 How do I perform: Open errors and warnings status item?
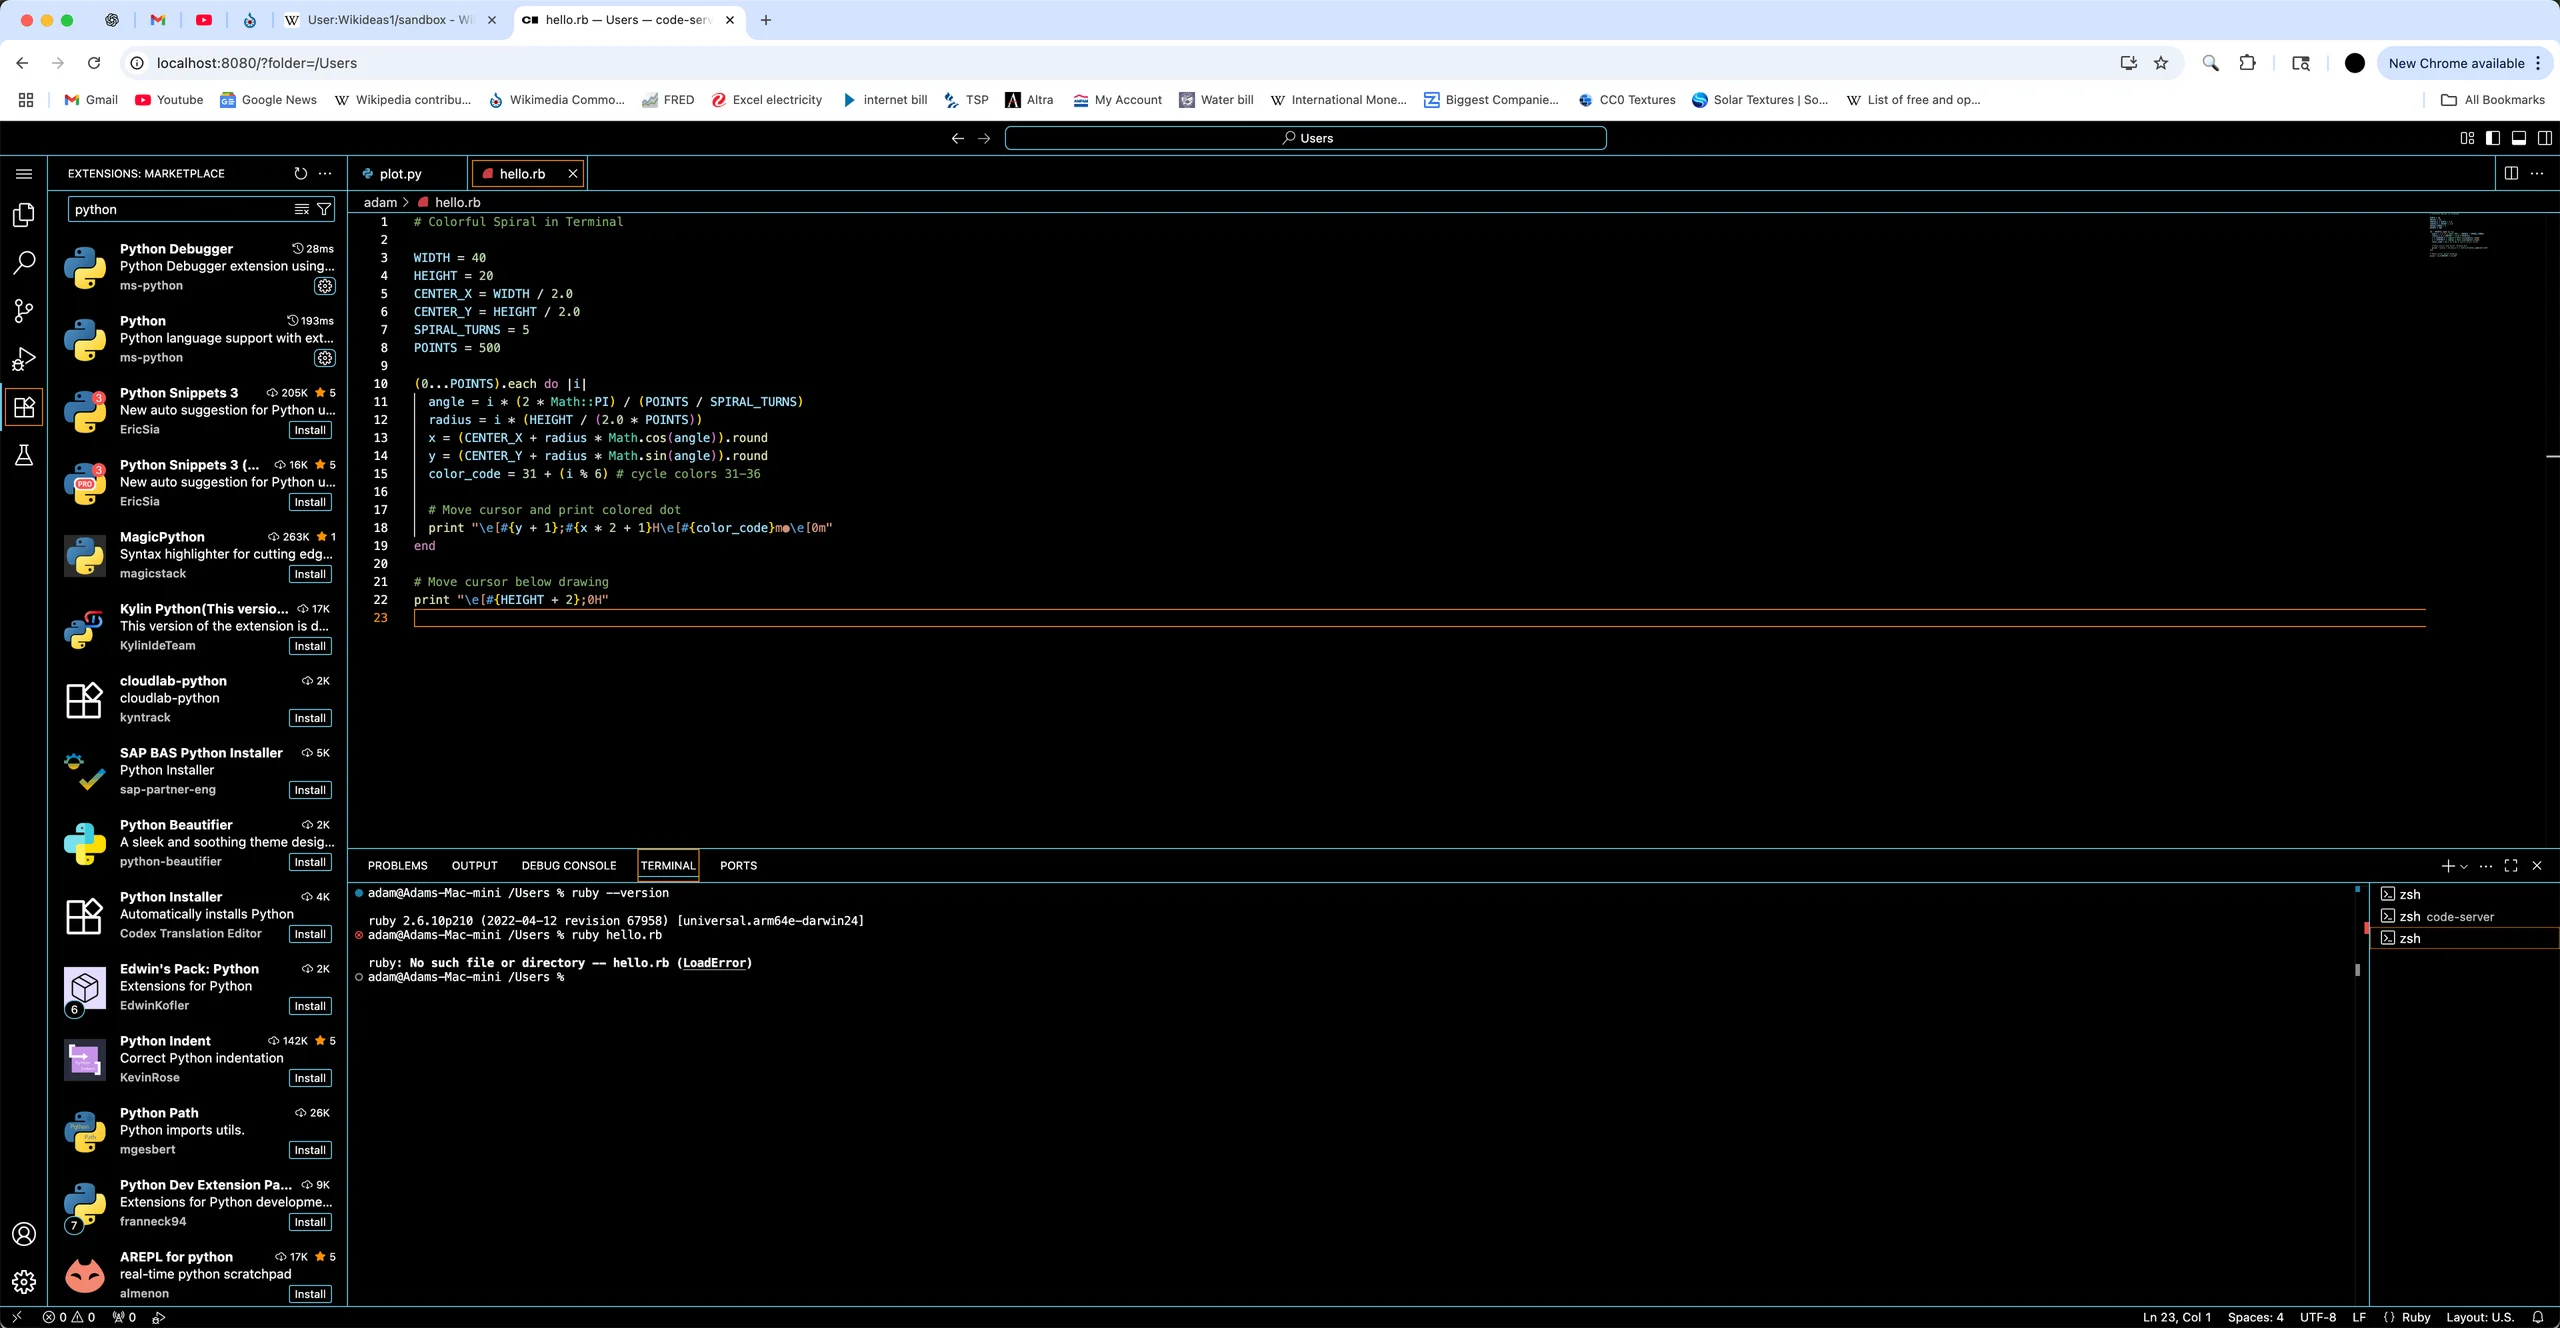(x=68, y=1317)
